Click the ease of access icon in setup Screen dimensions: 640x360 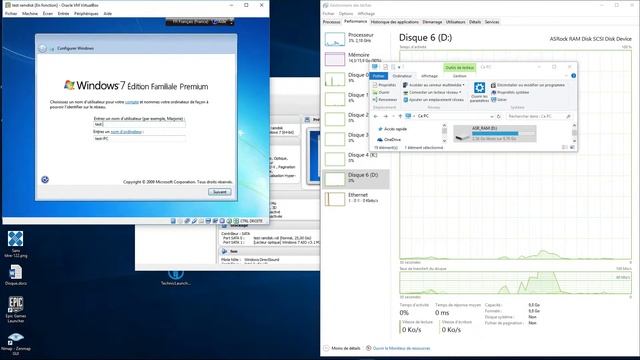(x=45, y=180)
